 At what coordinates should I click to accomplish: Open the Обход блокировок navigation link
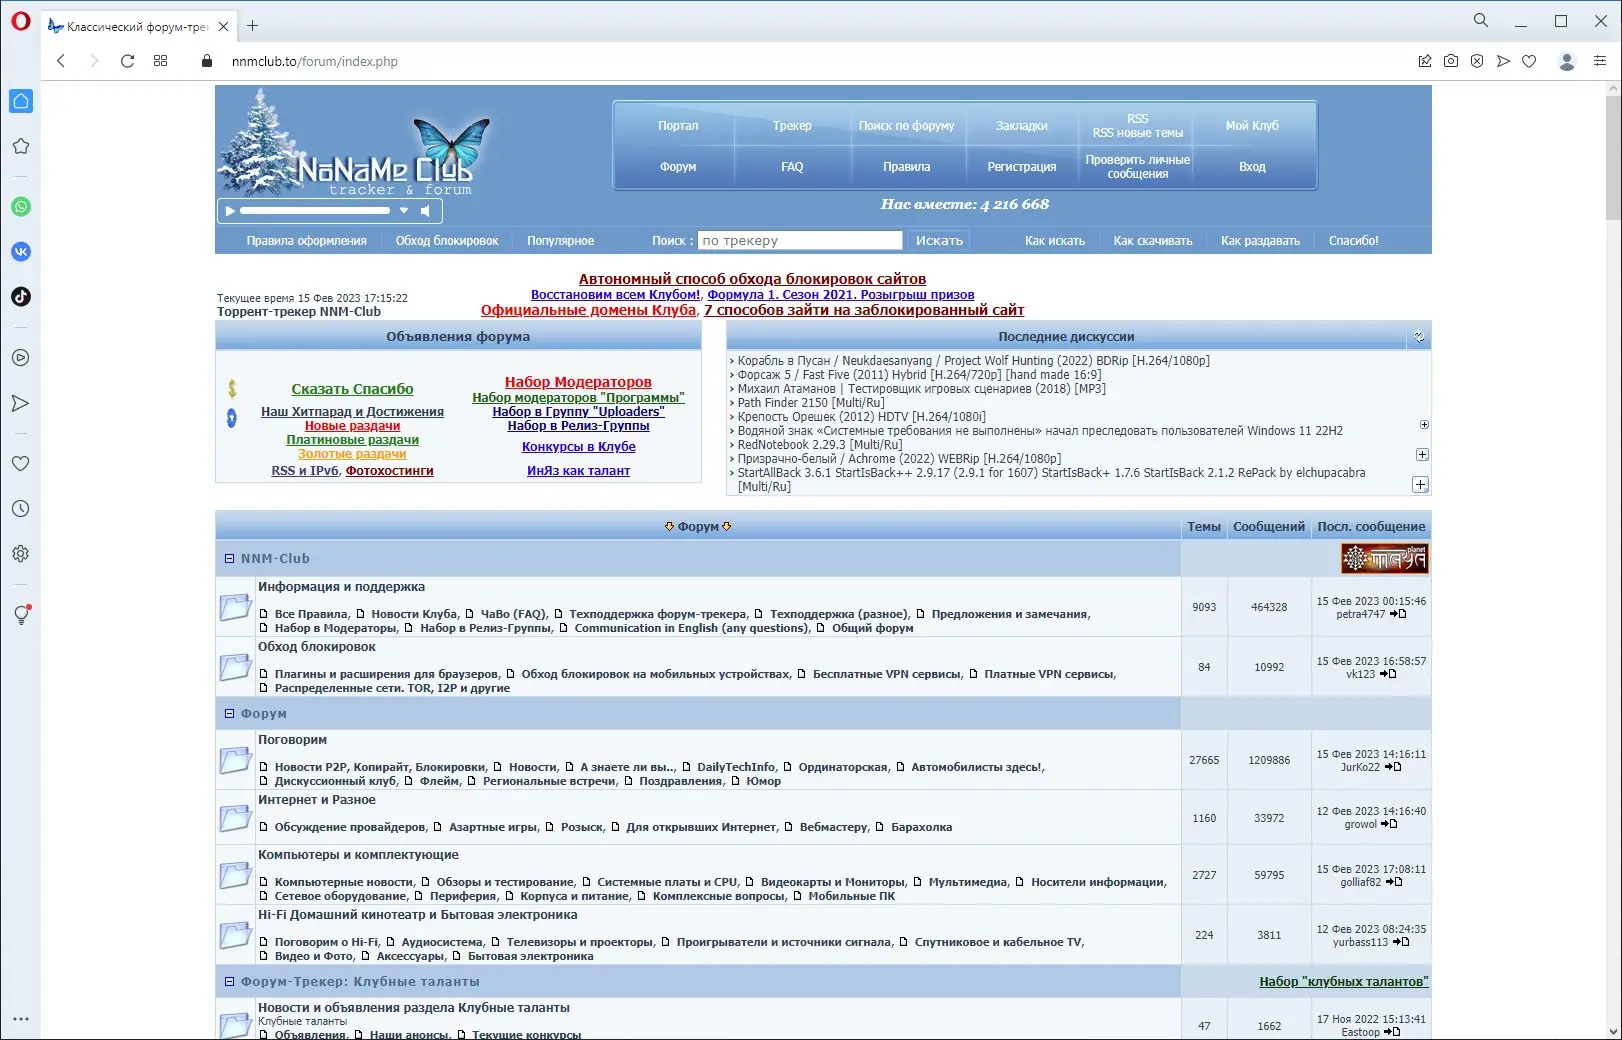pyautogui.click(x=447, y=241)
